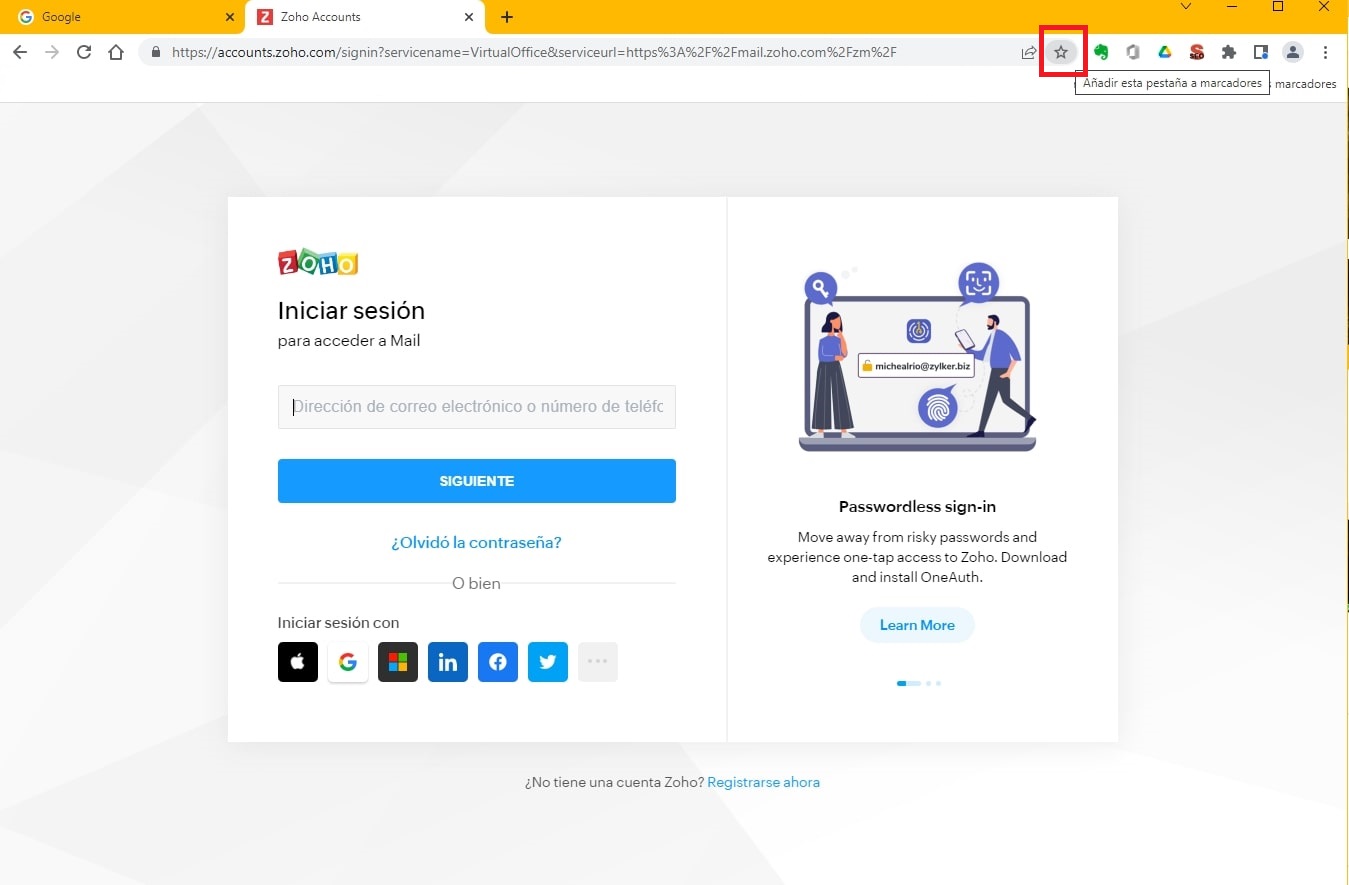Click the SIGUIENTE button
1349x885 pixels.
coord(477,481)
